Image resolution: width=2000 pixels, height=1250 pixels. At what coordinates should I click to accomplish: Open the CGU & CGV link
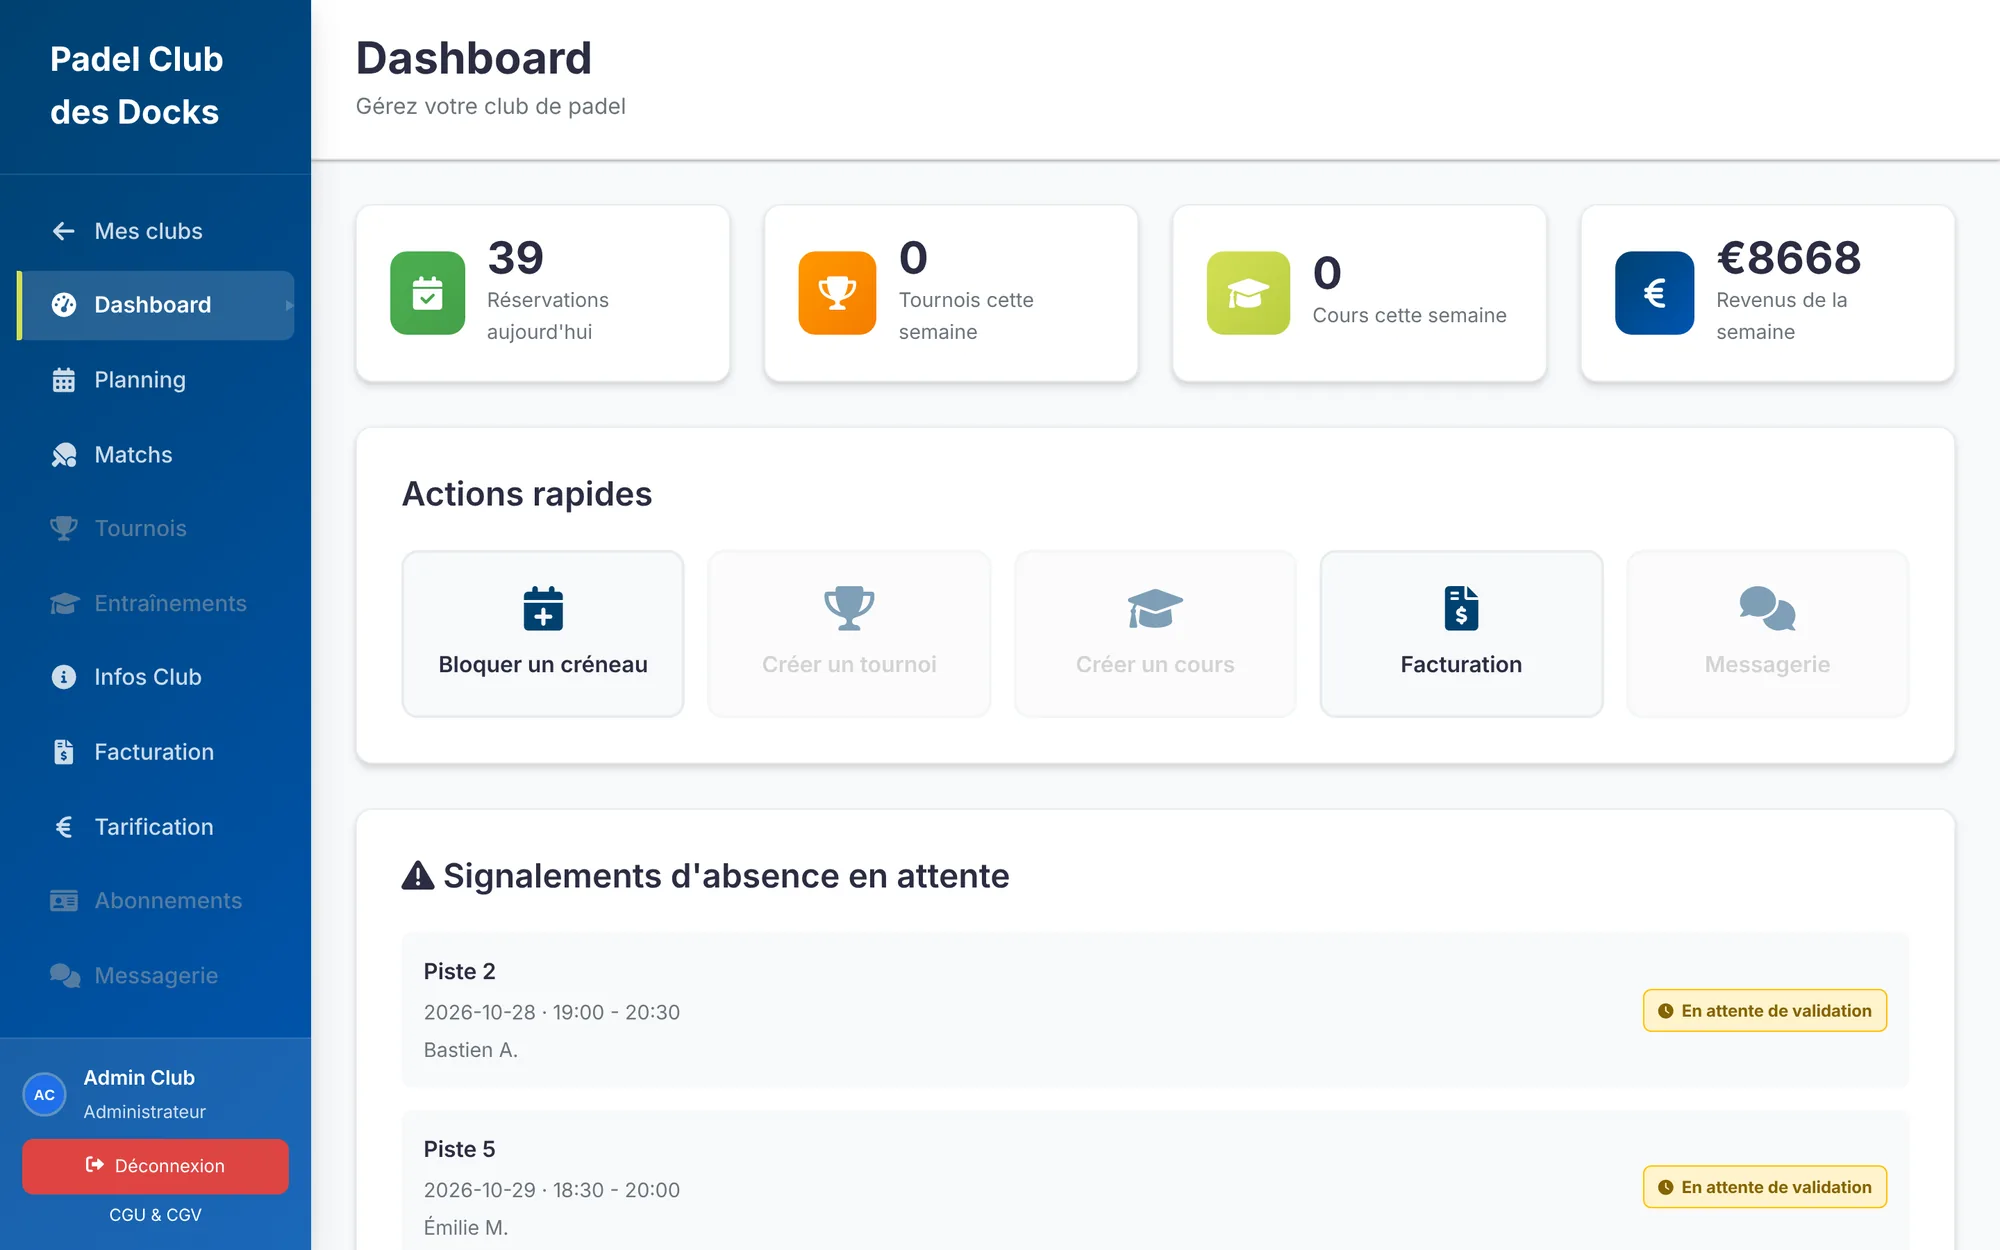pos(156,1215)
